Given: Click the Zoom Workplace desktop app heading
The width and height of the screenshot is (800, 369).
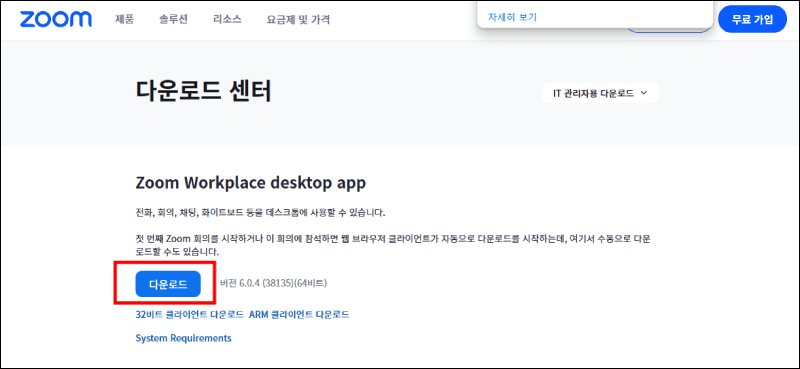Looking at the screenshot, I should tap(251, 183).
